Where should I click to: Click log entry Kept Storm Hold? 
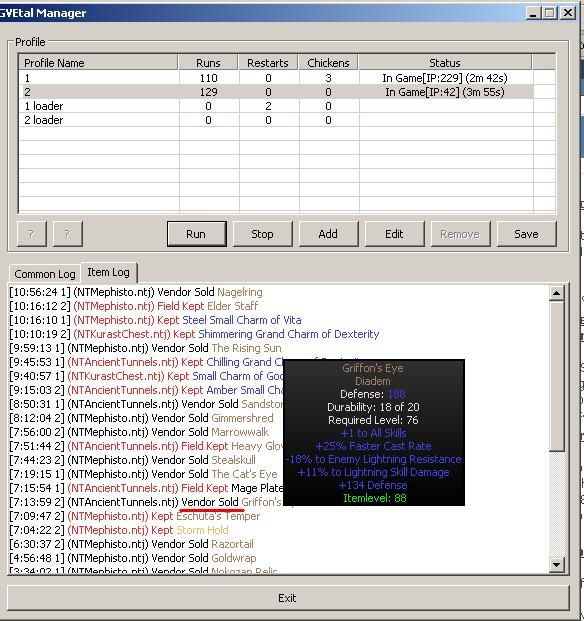click(119, 530)
